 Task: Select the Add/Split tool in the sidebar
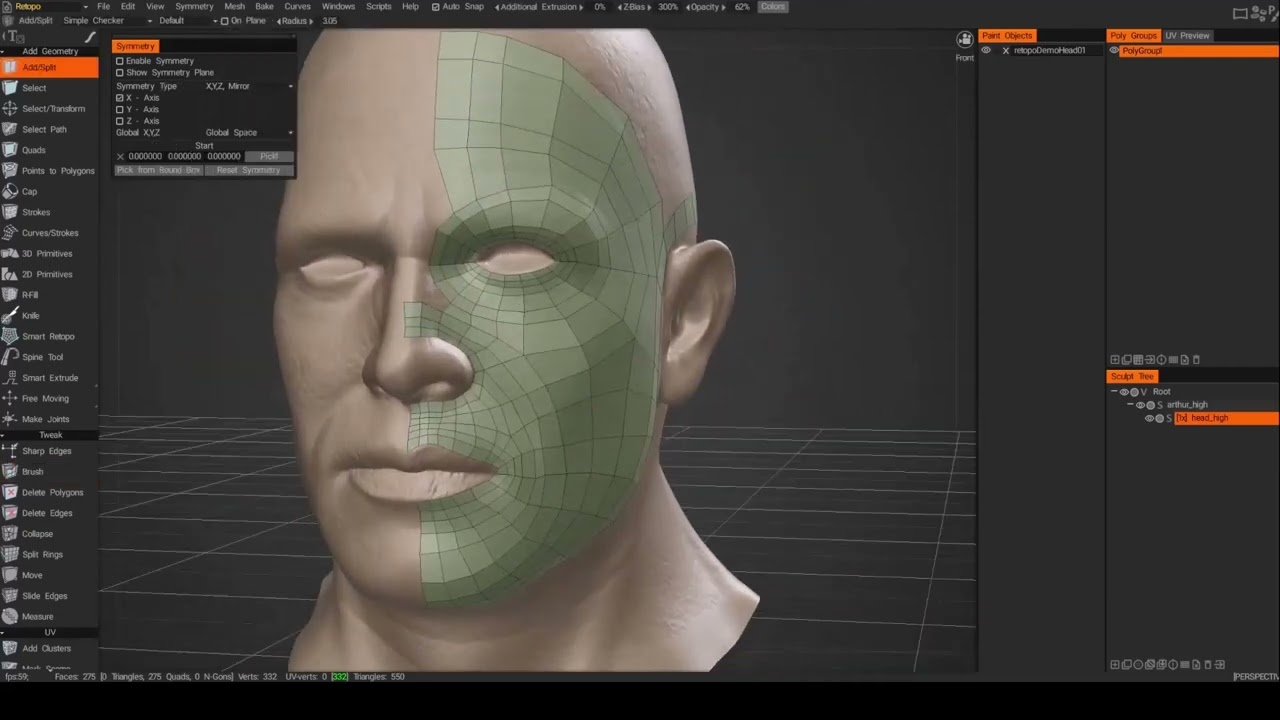point(49,67)
